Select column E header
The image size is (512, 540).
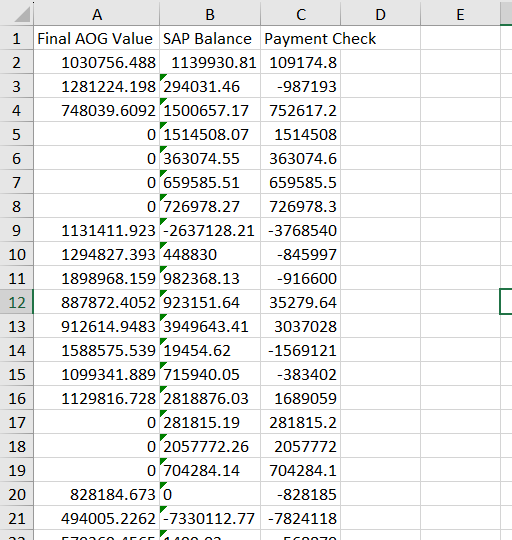tap(460, 14)
